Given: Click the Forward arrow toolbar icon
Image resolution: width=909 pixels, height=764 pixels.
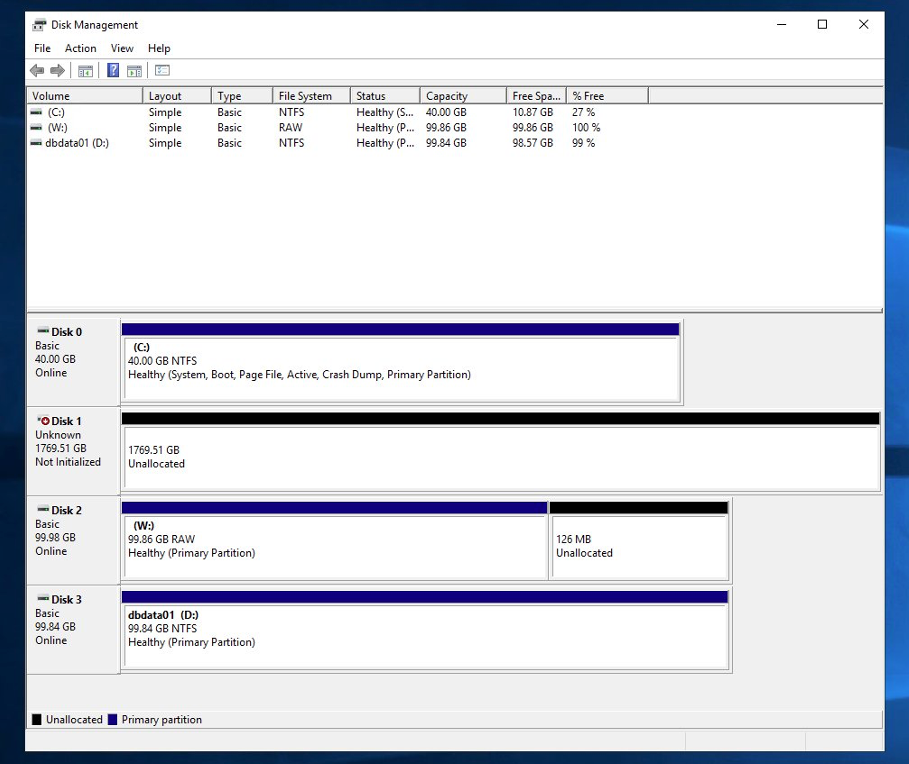Looking at the screenshot, I should (57, 71).
